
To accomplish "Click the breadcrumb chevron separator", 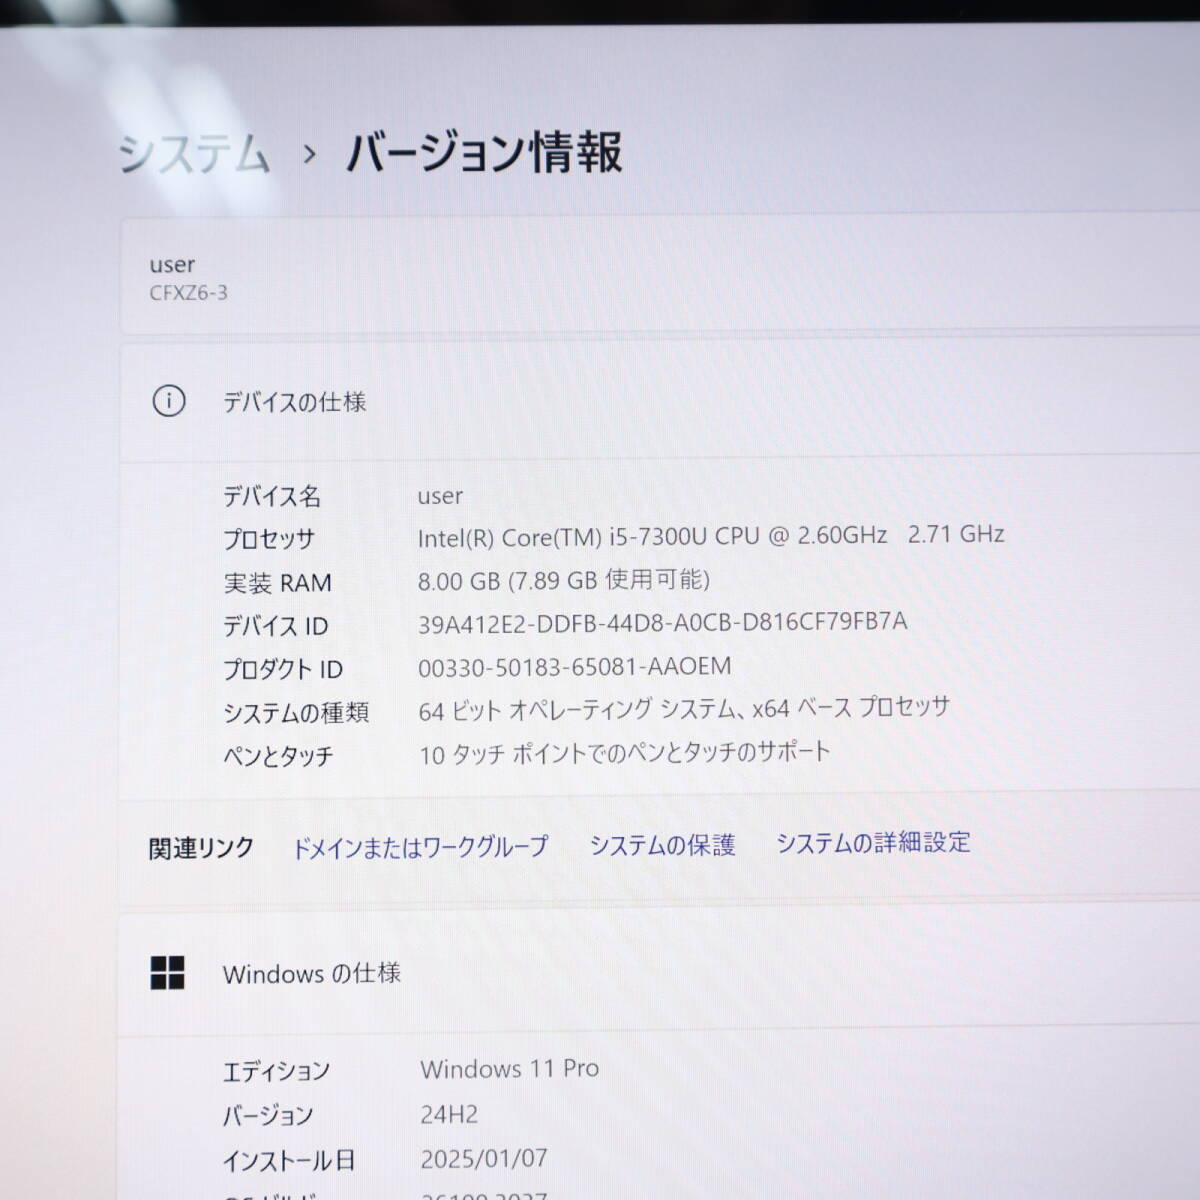I will 309,154.
